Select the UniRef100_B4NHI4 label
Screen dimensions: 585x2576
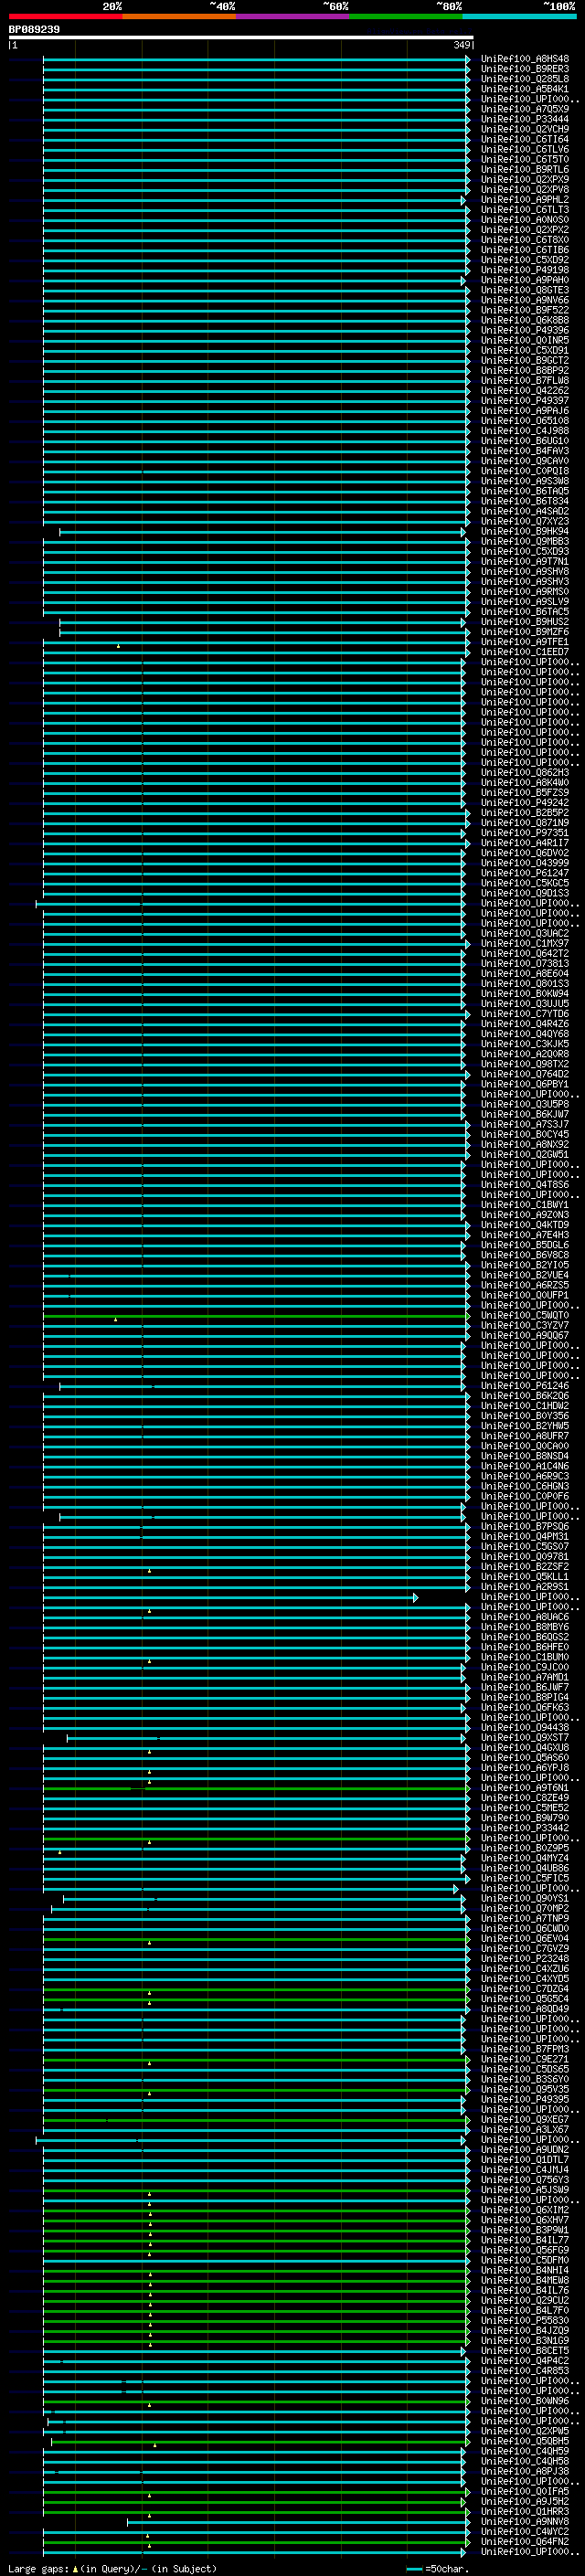(525, 2270)
